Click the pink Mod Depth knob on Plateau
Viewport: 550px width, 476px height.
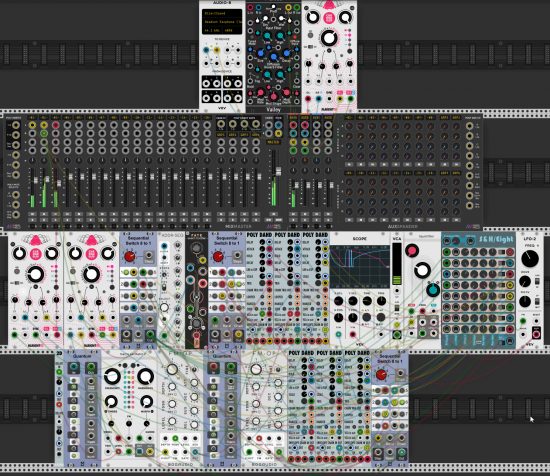[287, 93]
